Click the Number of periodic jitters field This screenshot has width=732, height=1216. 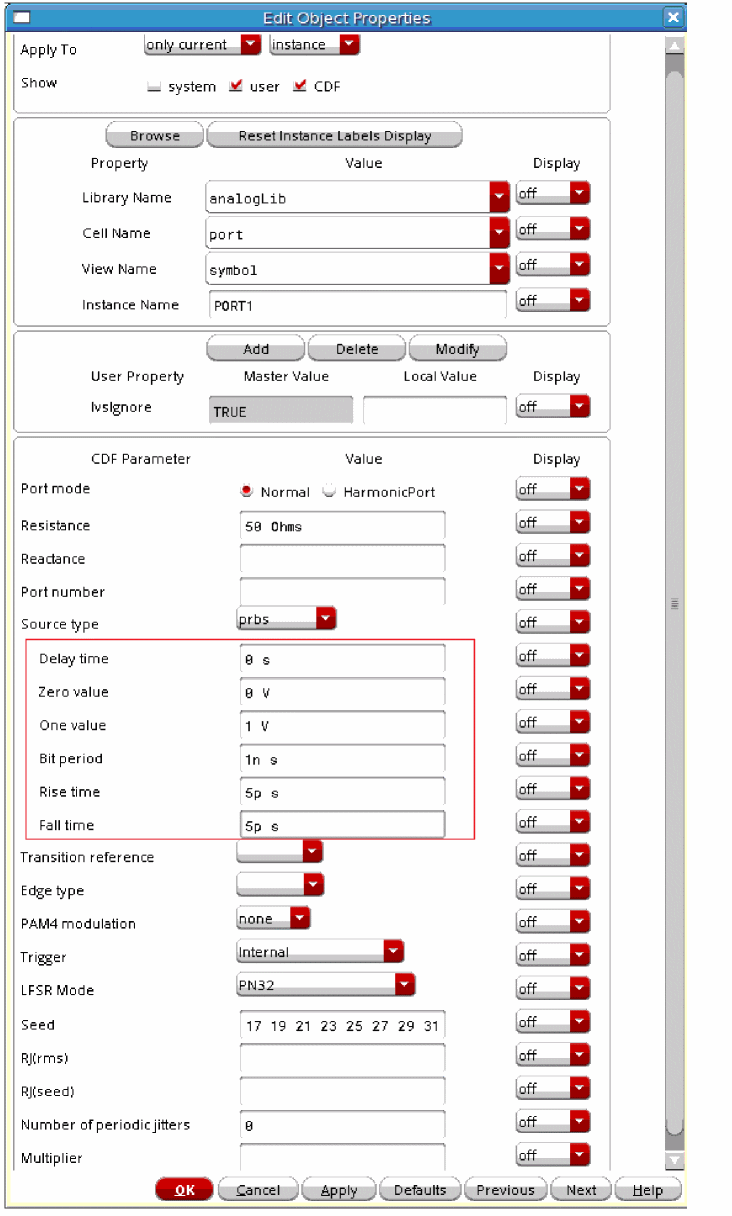[342, 1125]
